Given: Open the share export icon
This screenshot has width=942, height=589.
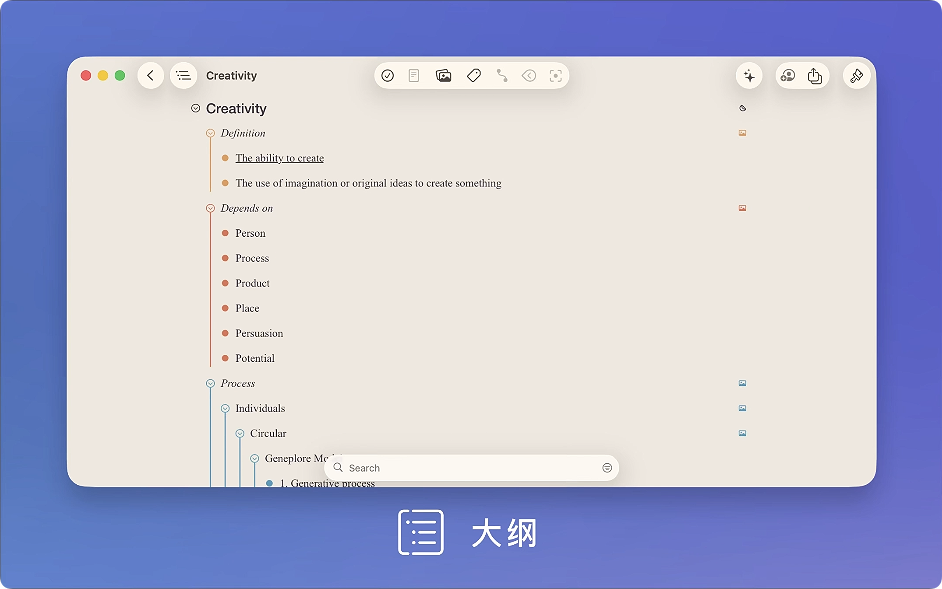Looking at the screenshot, I should pos(815,76).
